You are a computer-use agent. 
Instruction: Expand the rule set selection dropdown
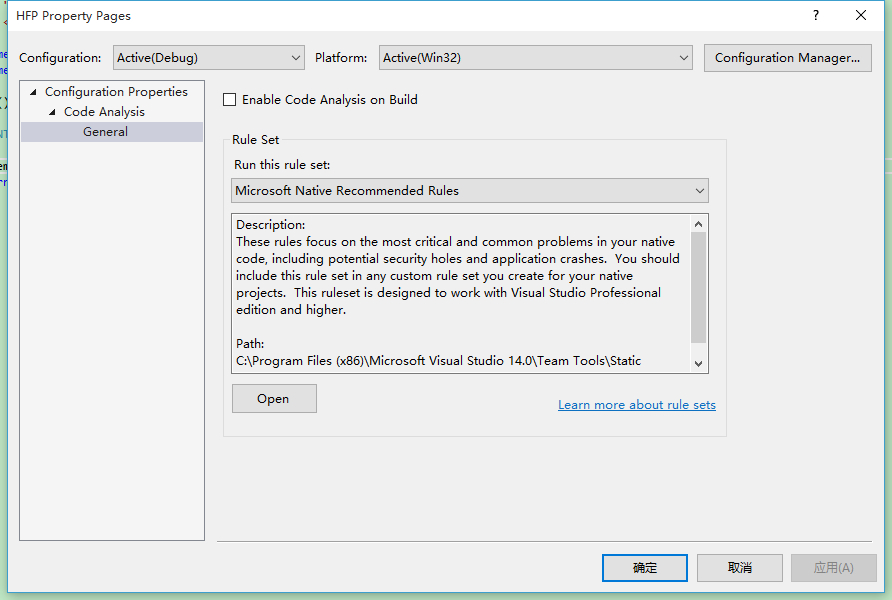[x=469, y=191]
